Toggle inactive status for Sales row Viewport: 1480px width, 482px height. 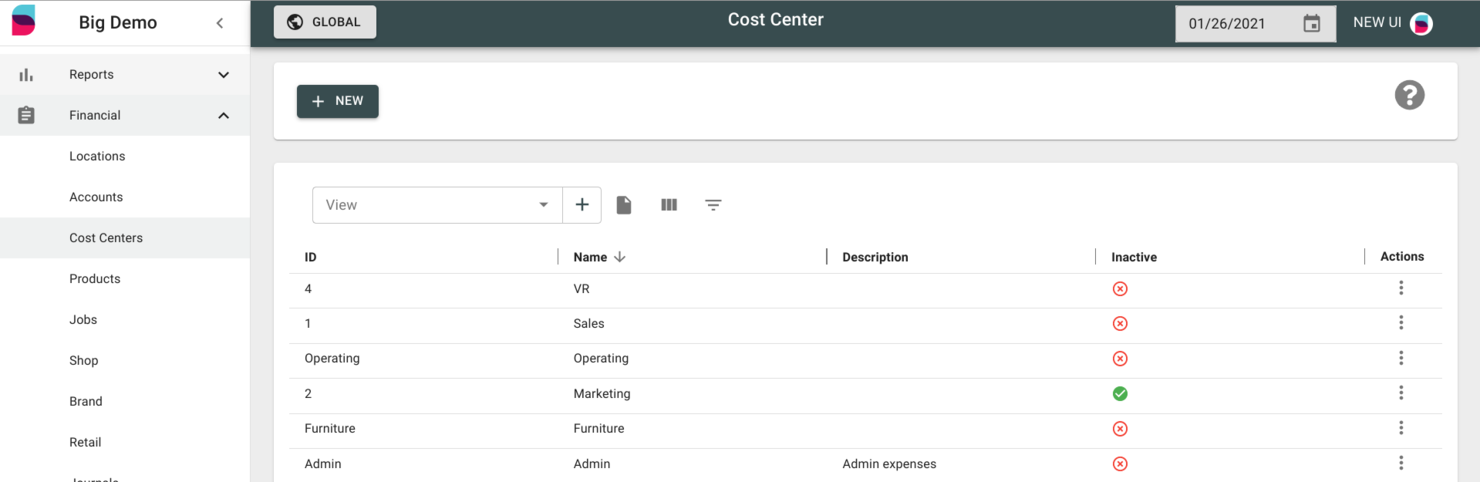pos(1120,324)
